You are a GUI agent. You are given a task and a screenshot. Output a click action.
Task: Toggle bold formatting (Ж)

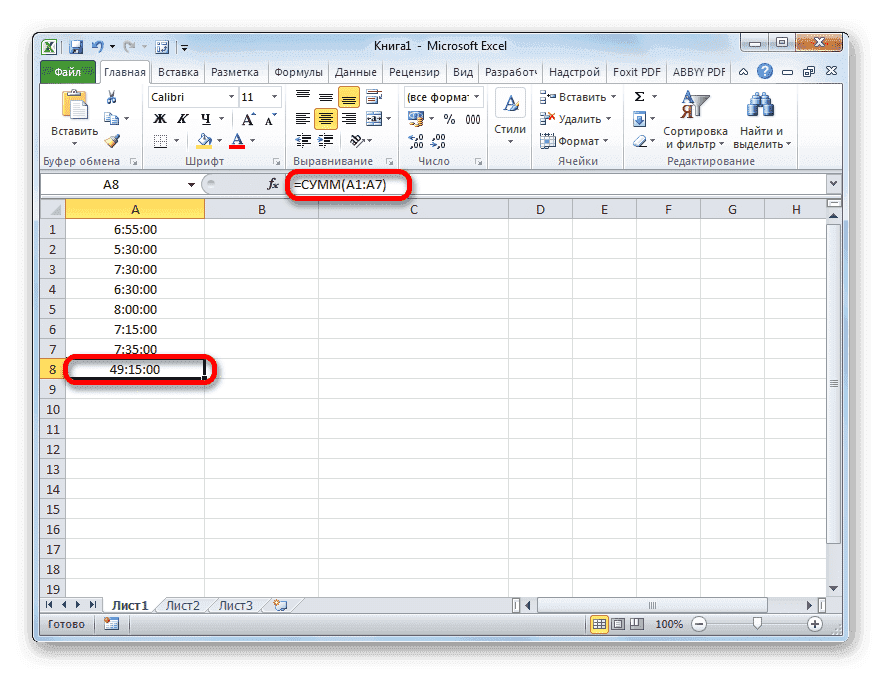(x=161, y=118)
